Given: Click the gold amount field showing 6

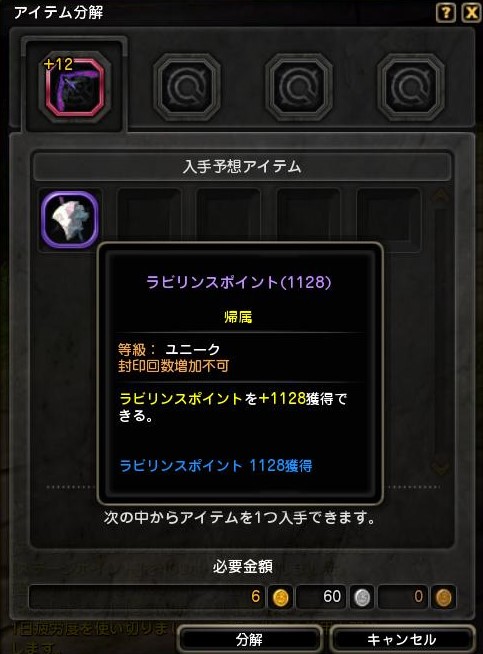Looking at the screenshot, I should [x=146, y=597].
